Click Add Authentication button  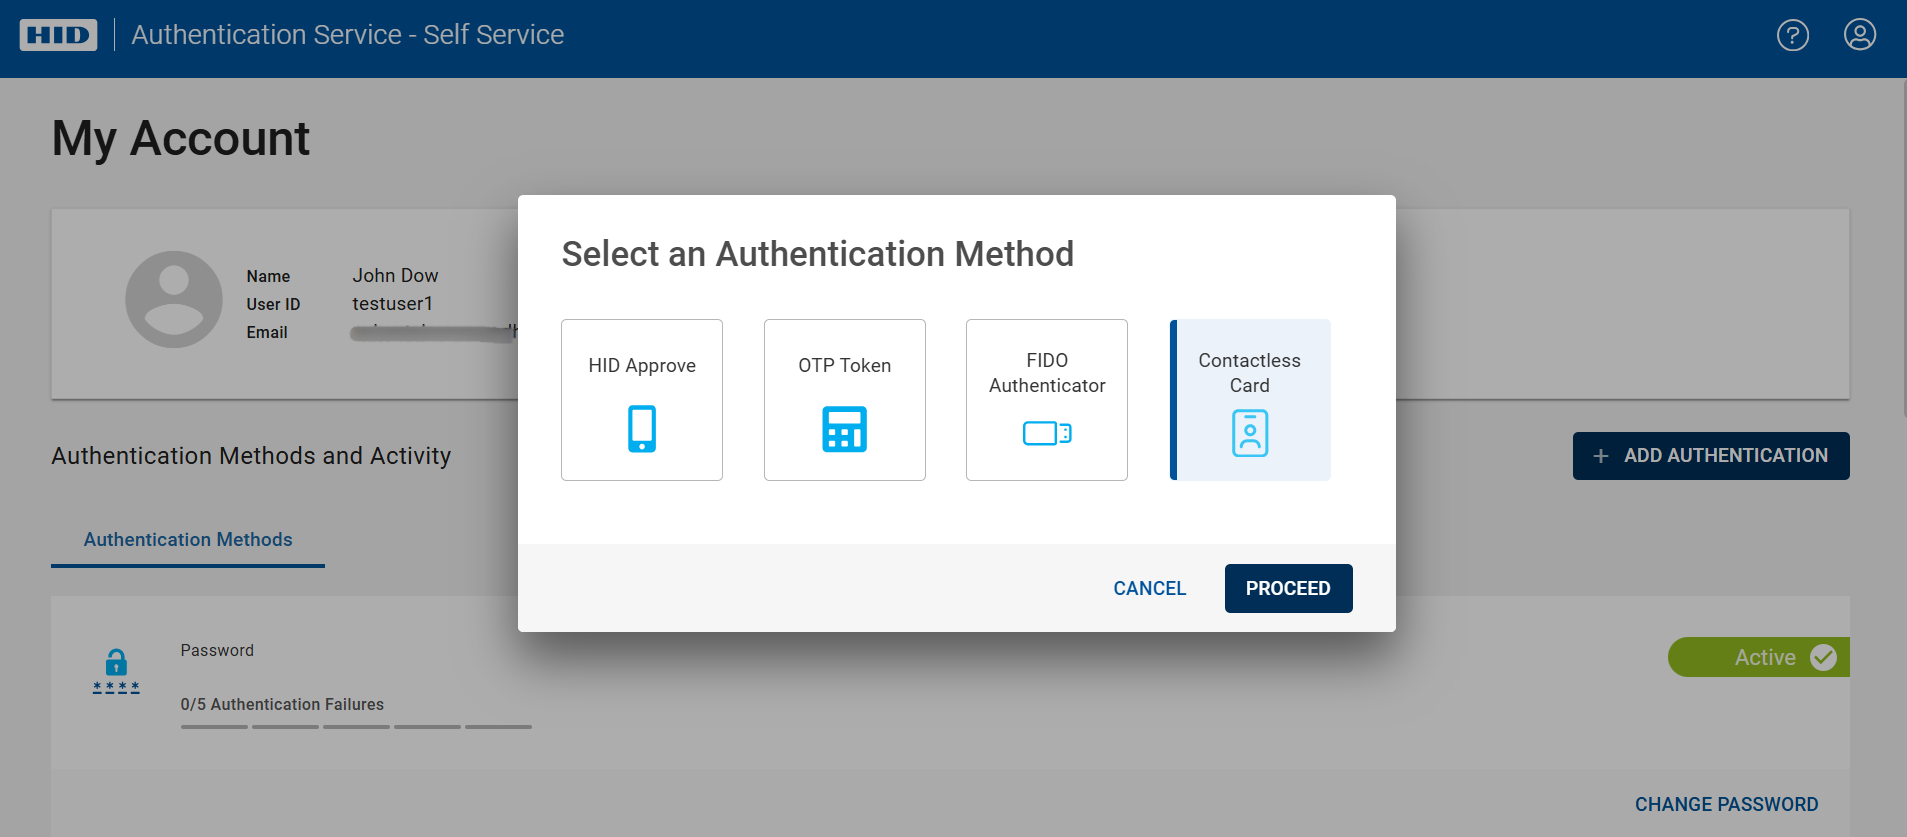pos(1711,456)
